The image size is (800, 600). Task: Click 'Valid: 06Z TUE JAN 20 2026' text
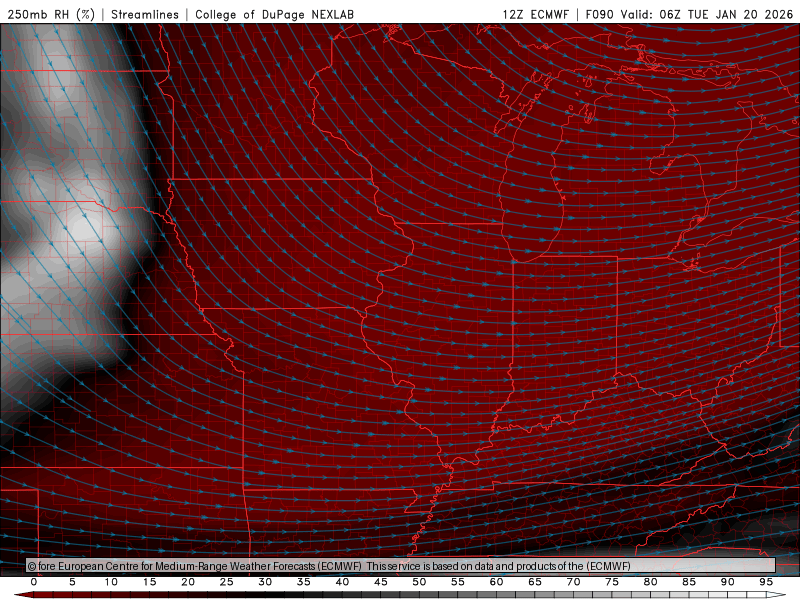point(707,14)
